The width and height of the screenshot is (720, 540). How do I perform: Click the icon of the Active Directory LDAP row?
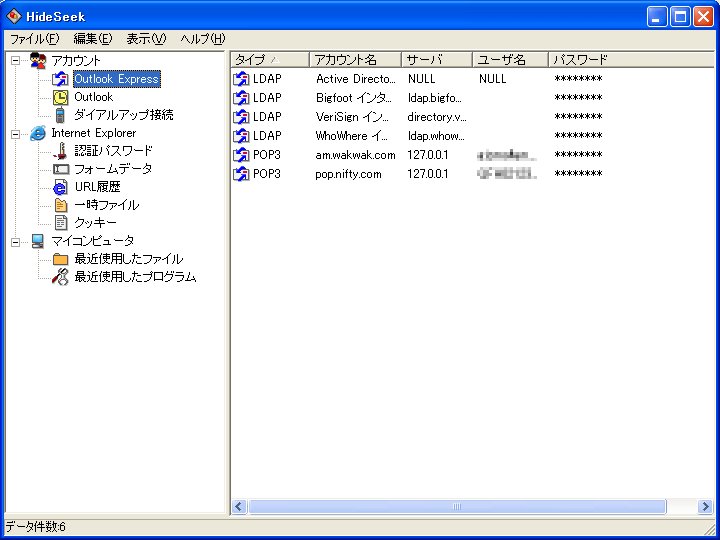(x=241, y=79)
